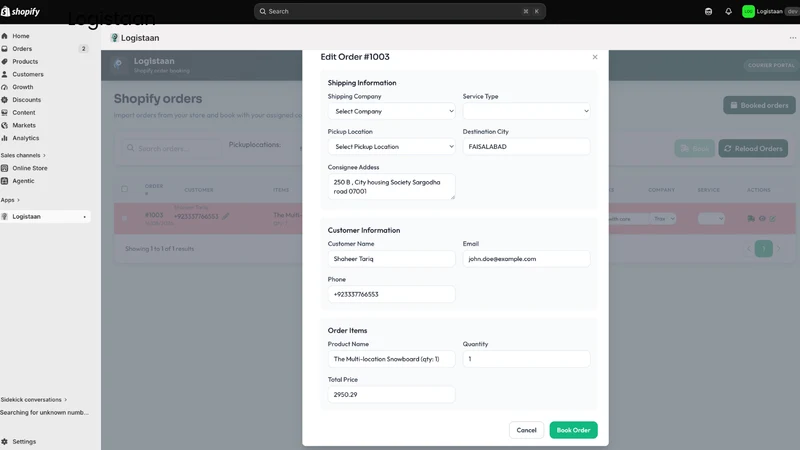Image resolution: width=800 pixels, height=450 pixels.
Task: Click the Shopify logo
Action: (x=20, y=11)
